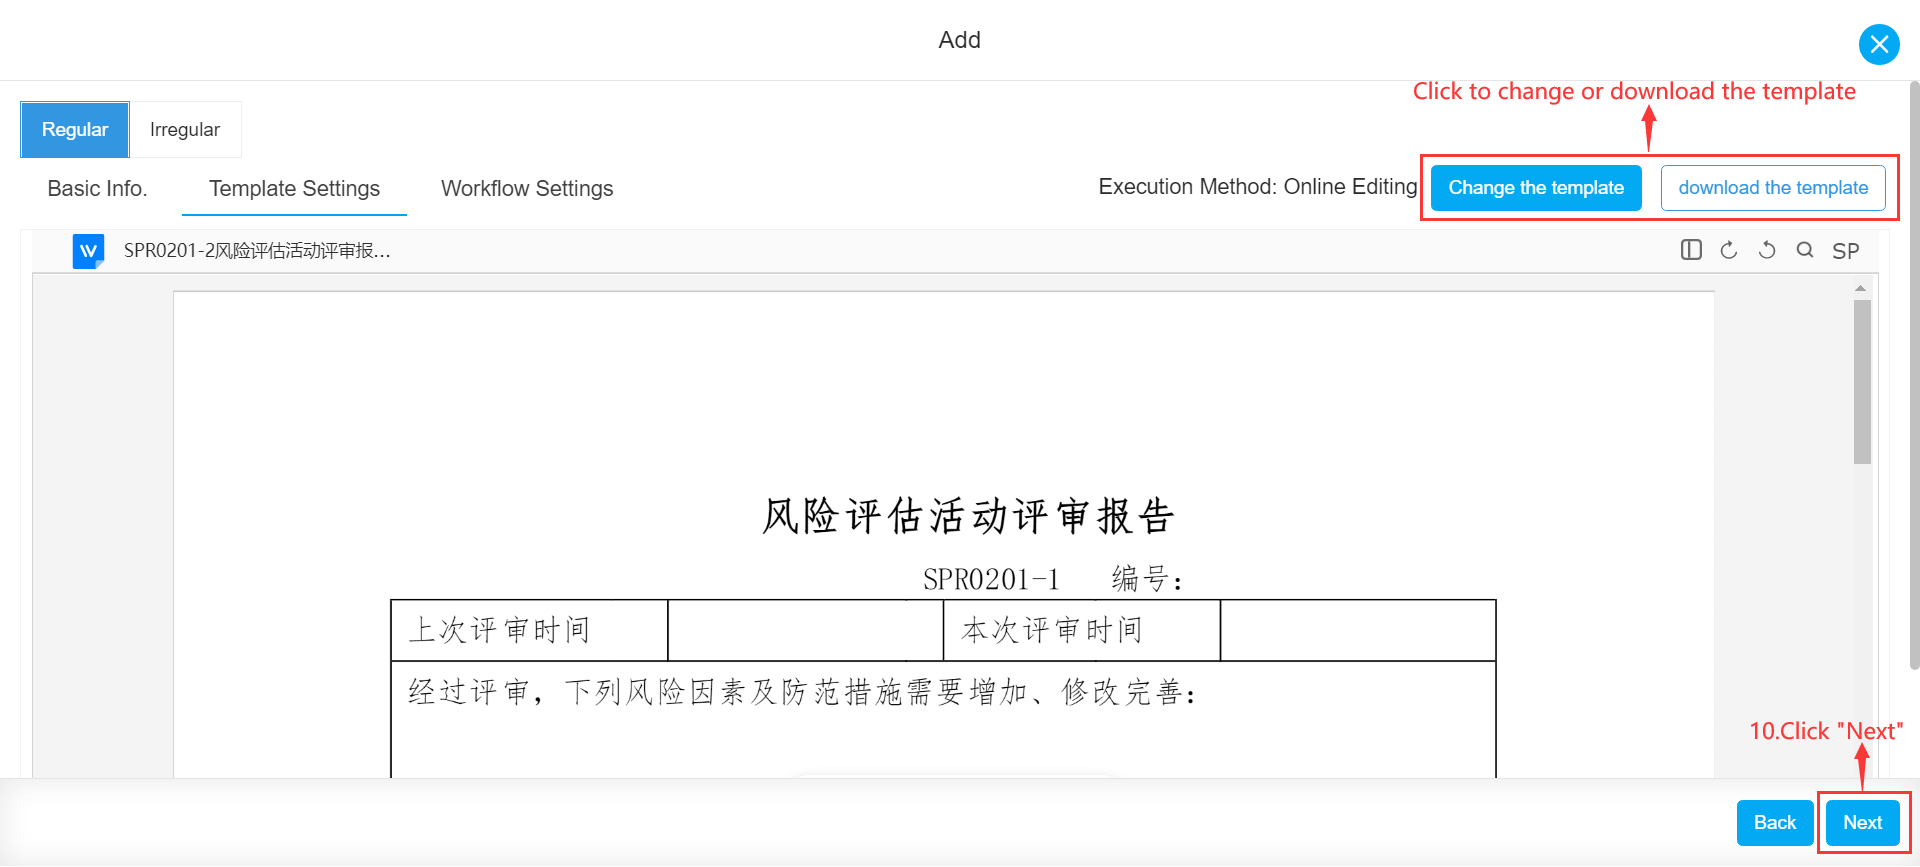Click the document scrollbar up arrow

pos(1861,288)
